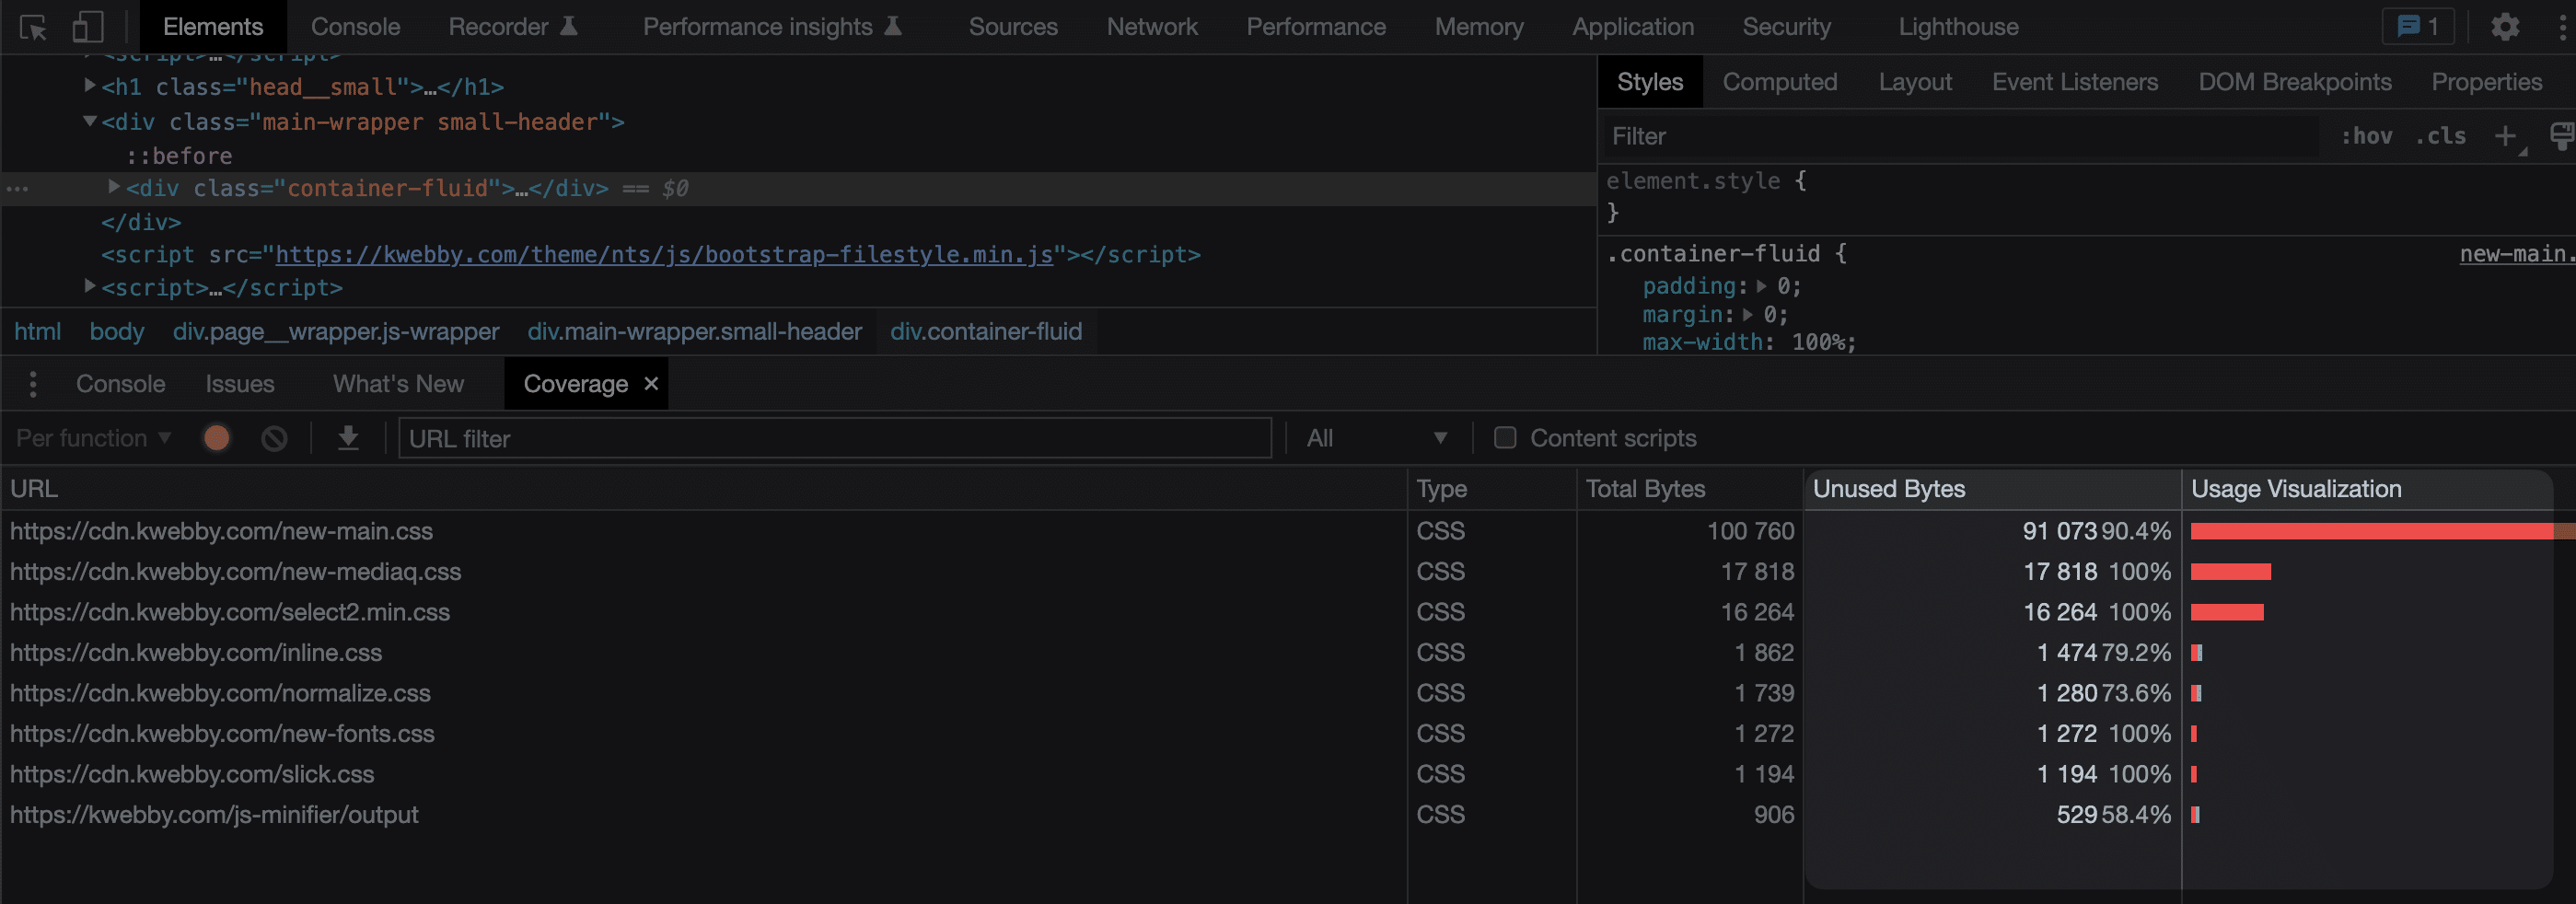Activate the inspect element picker icon
The width and height of the screenshot is (2576, 904).
point(33,28)
